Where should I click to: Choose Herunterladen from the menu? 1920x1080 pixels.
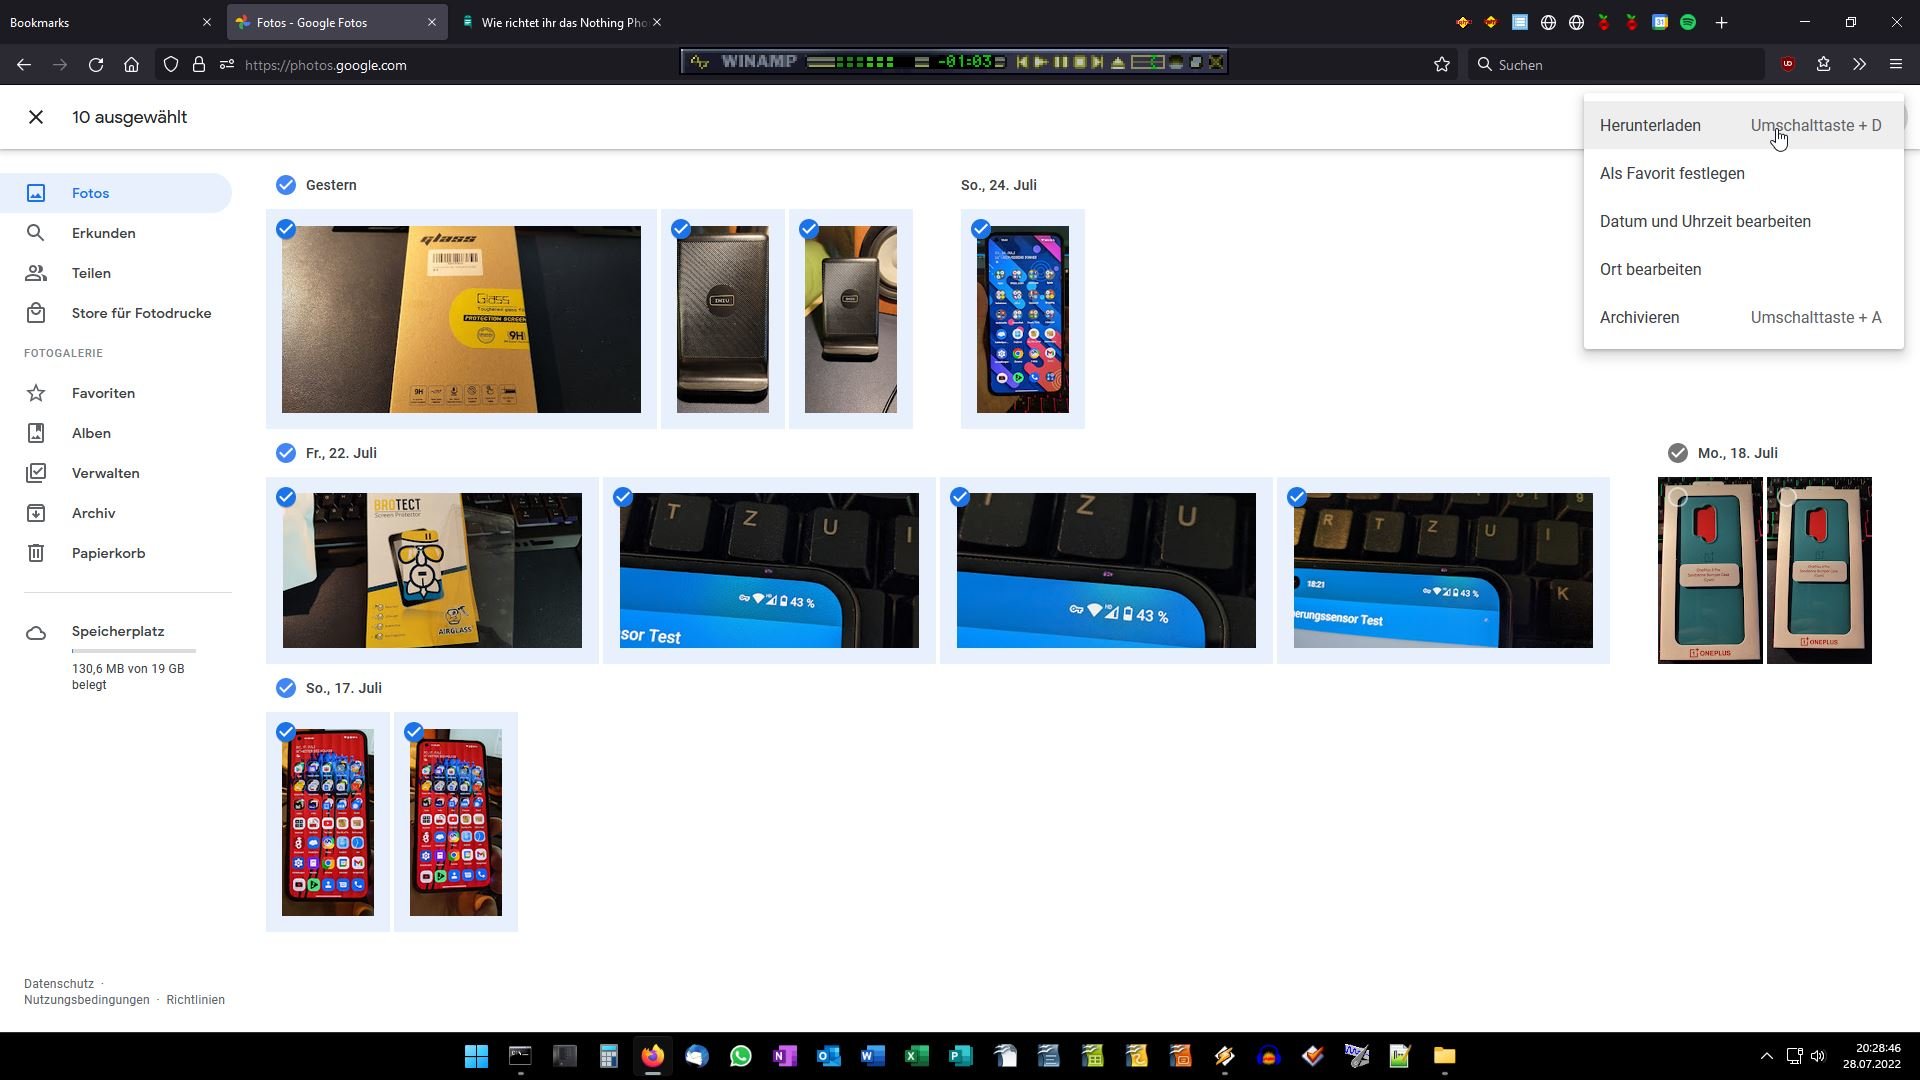[1650, 126]
